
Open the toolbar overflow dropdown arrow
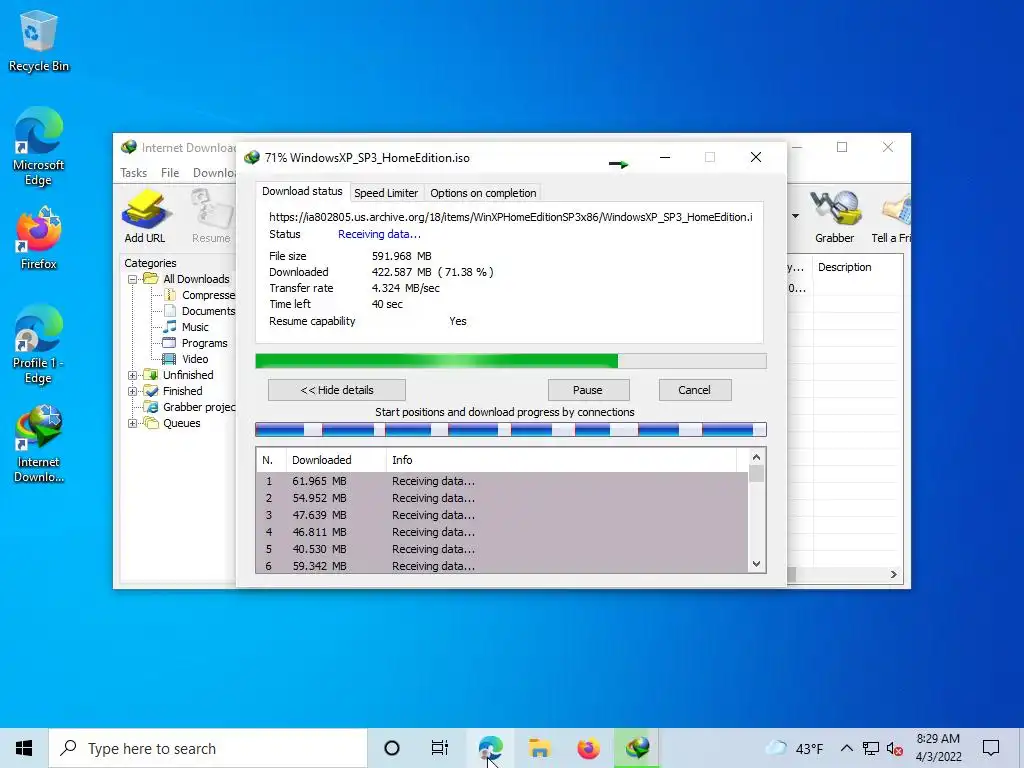[795, 216]
